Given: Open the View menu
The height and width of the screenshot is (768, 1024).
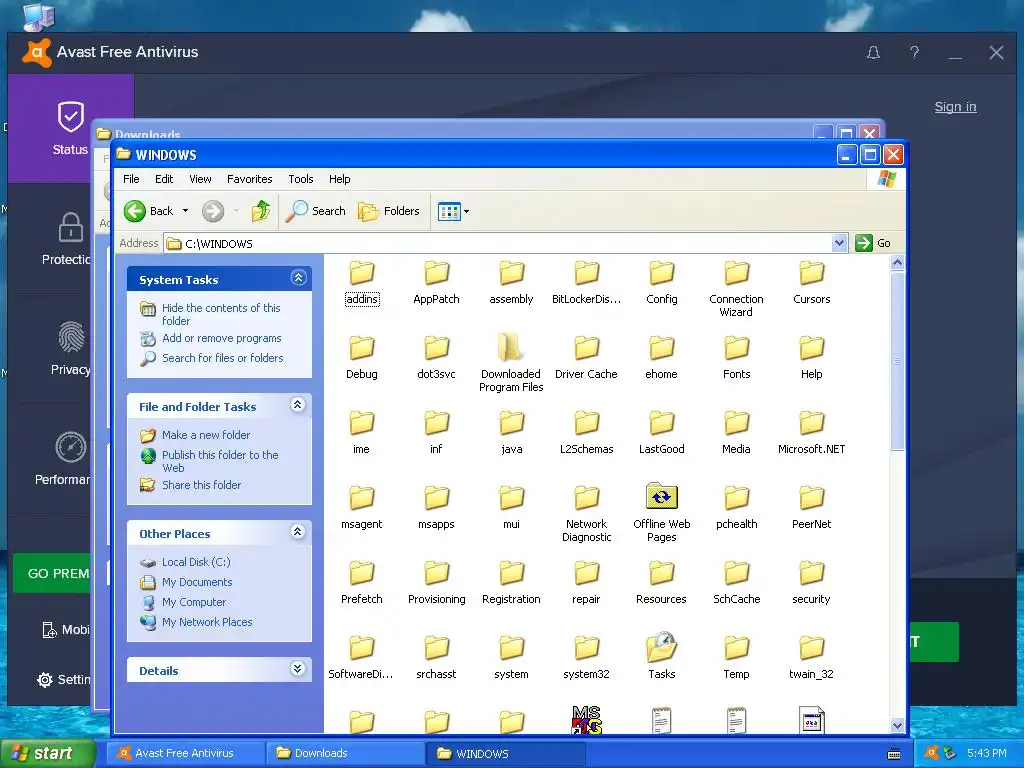Looking at the screenshot, I should [200, 179].
